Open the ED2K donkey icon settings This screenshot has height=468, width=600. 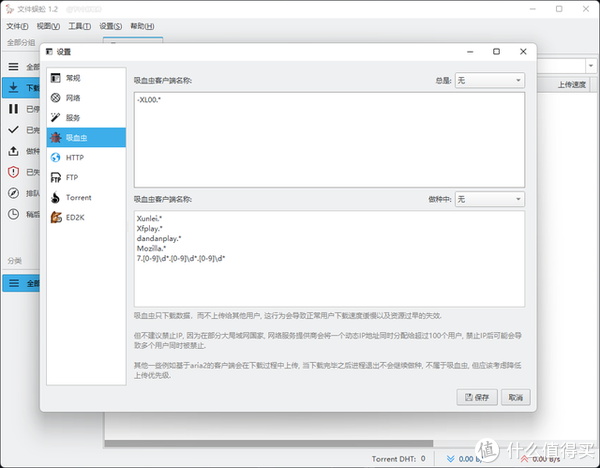(56, 217)
